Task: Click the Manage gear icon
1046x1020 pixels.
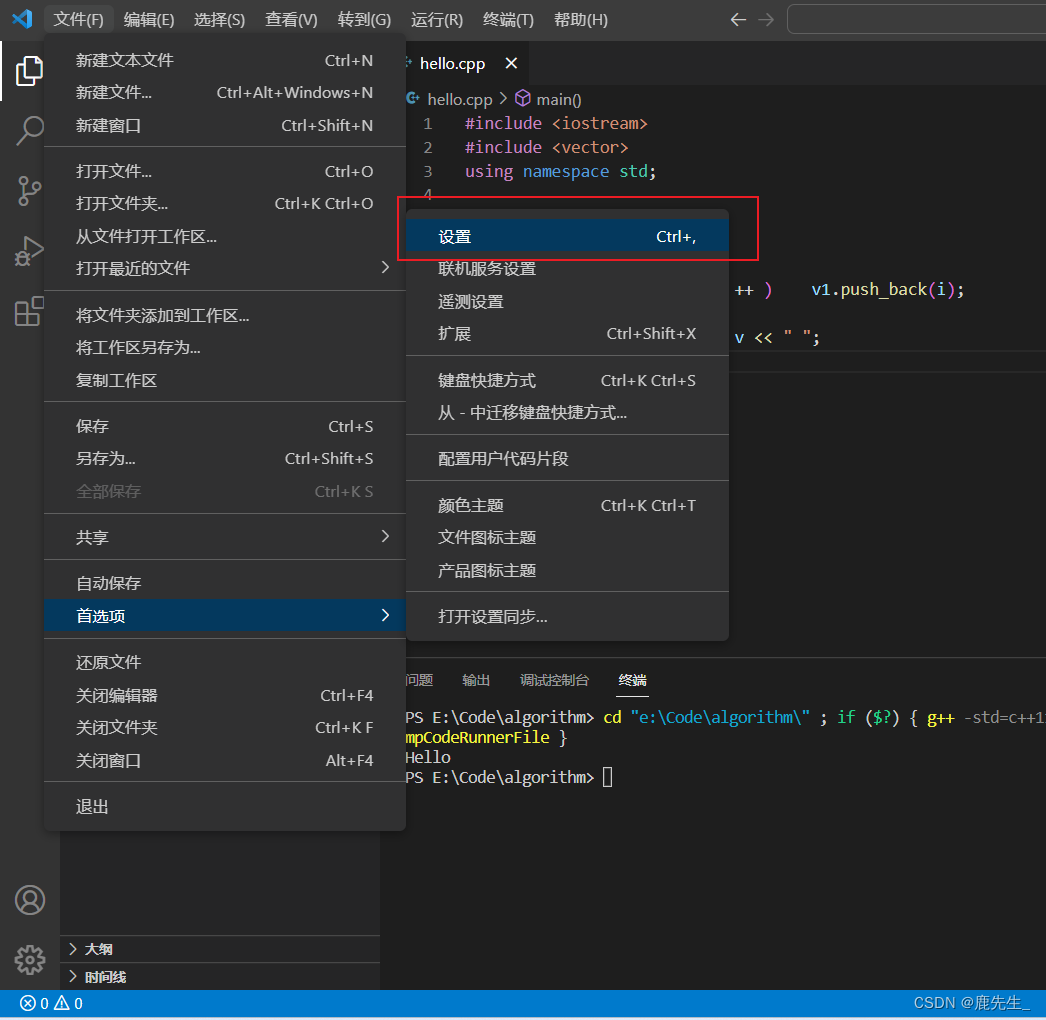Action: [30, 960]
